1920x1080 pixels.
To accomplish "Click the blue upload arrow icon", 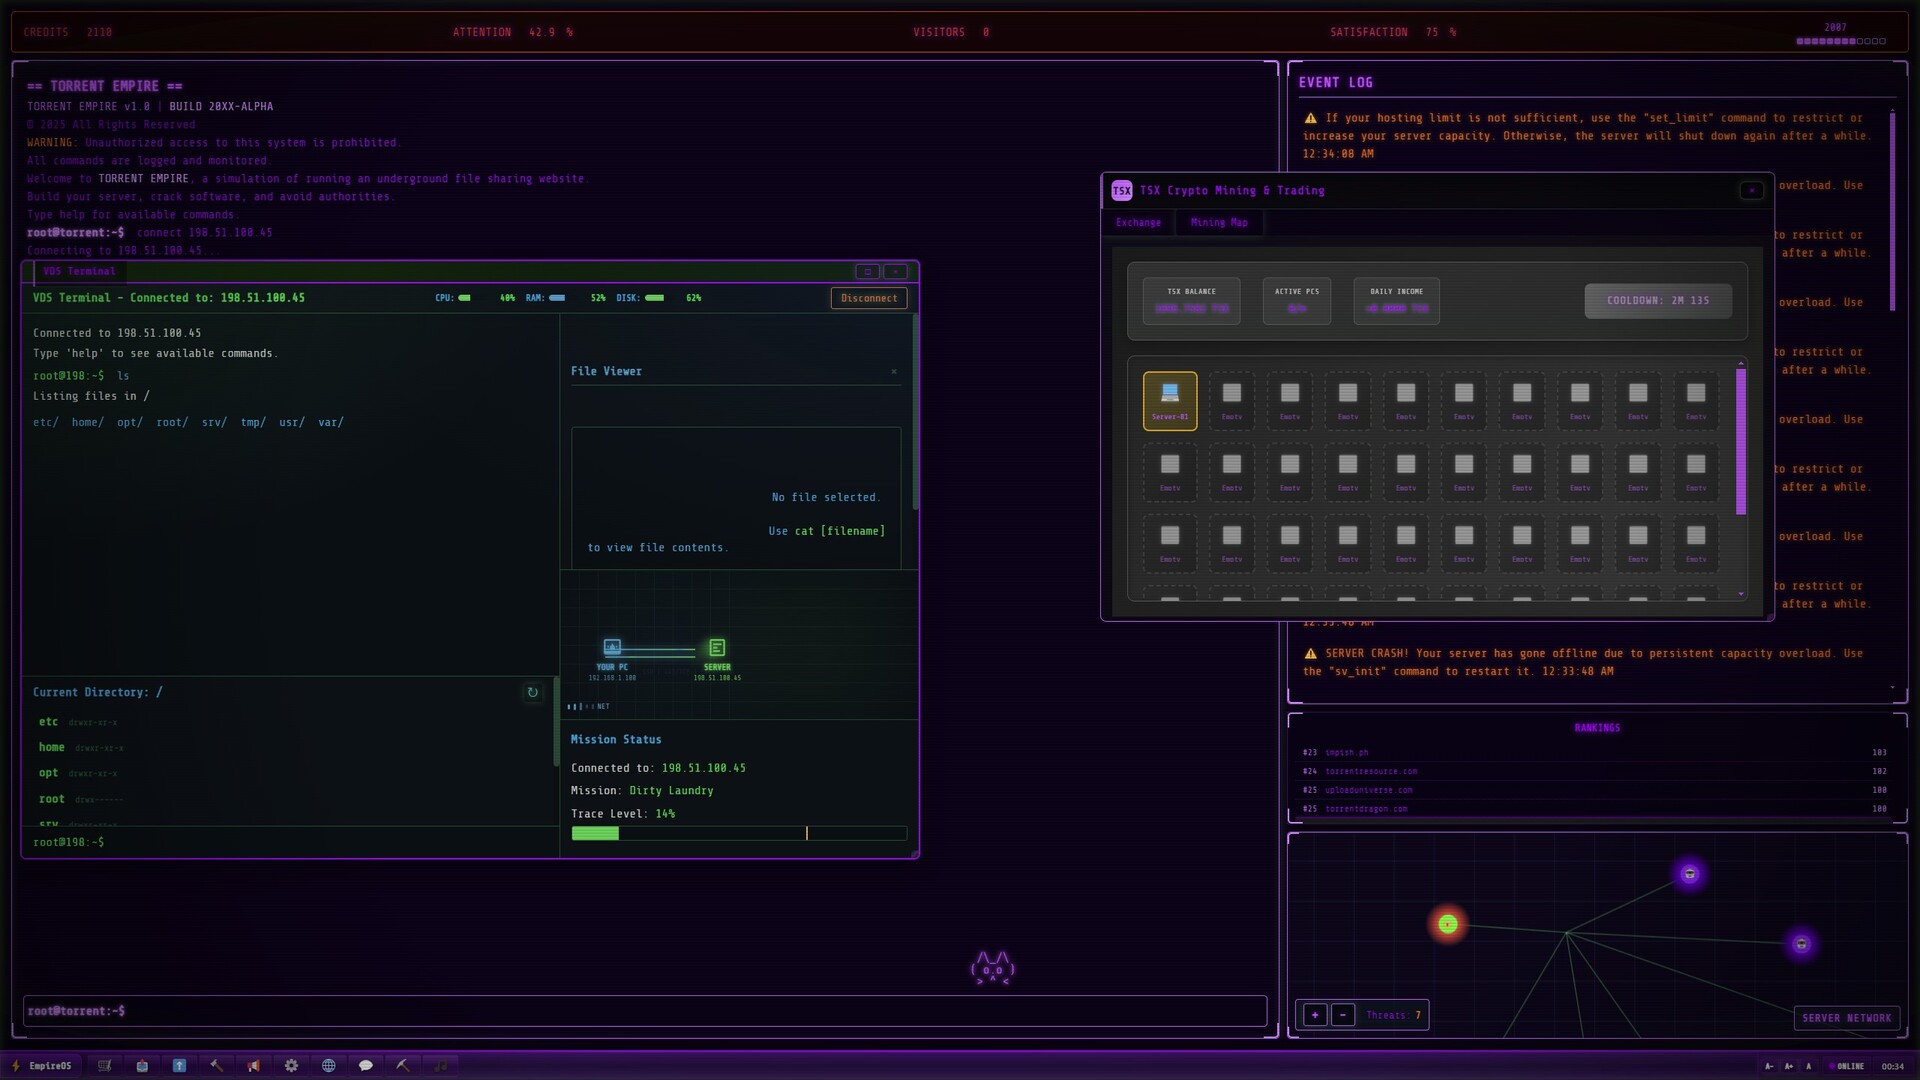I will 179,1066.
